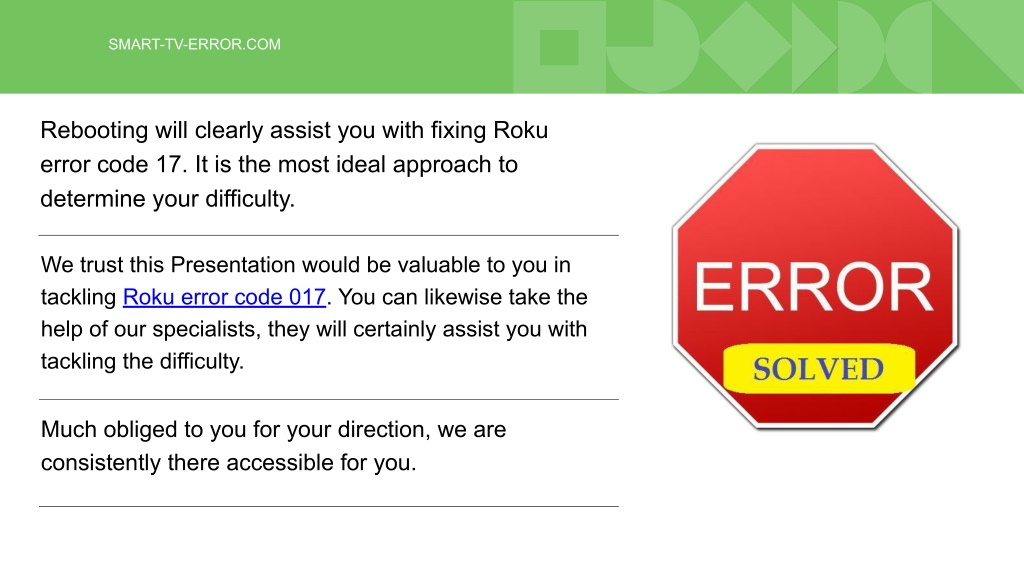The image size is (1024, 576).
Task: Click the diamond shape in the header banner
Action: pos(746,47)
